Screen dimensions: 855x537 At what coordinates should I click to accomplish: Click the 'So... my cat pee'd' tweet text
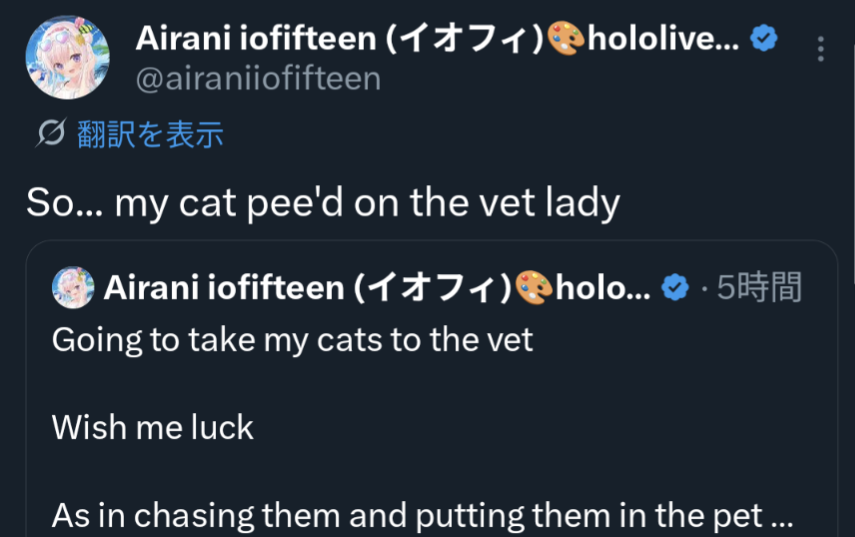click(323, 203)
